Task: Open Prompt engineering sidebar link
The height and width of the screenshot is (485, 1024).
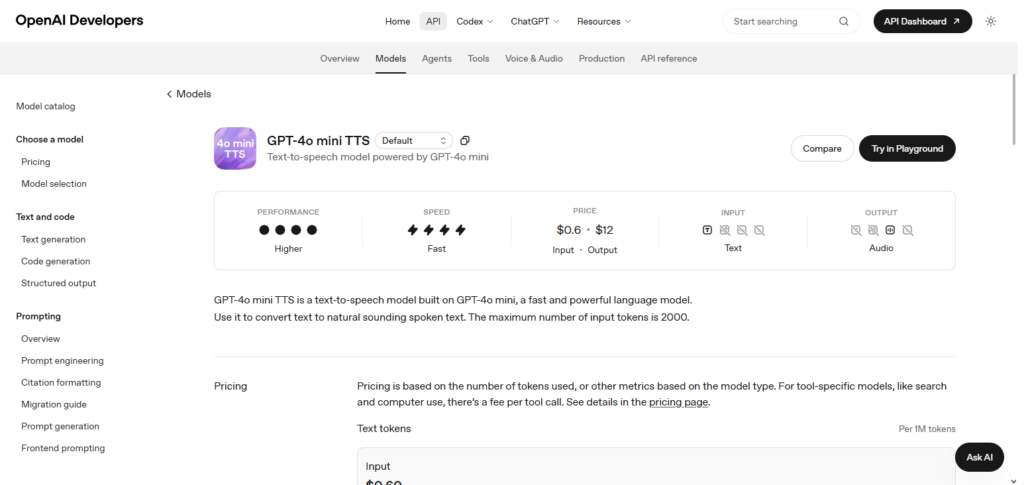Action: point(63,361)
